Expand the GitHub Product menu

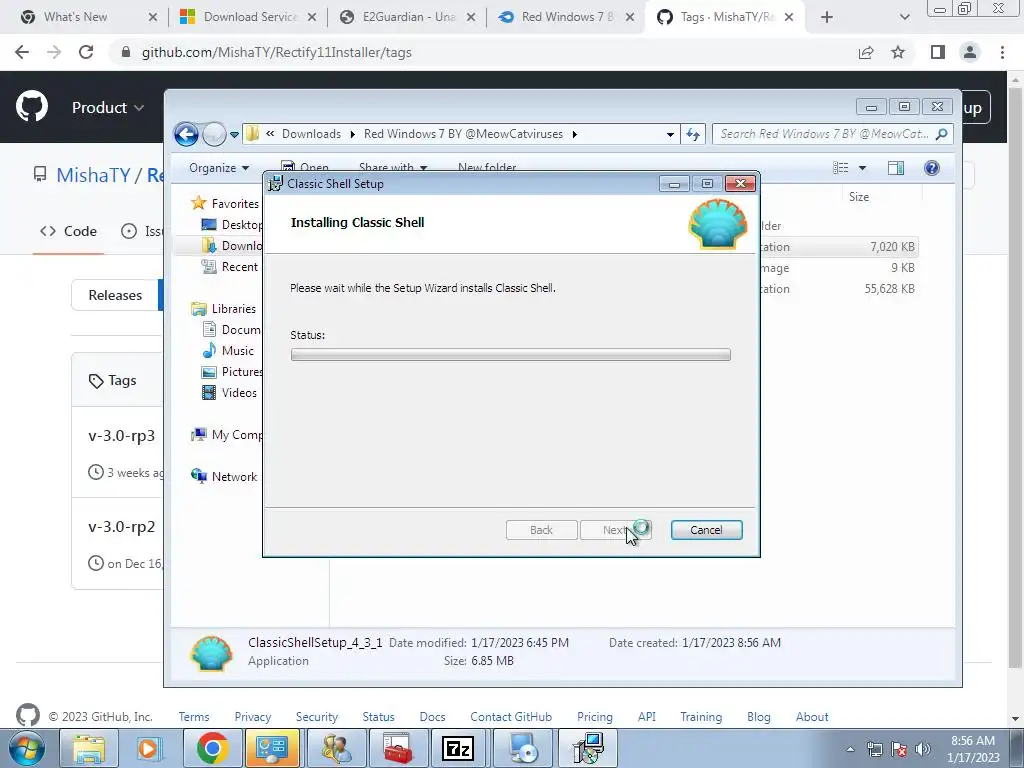tap(108, 107)
